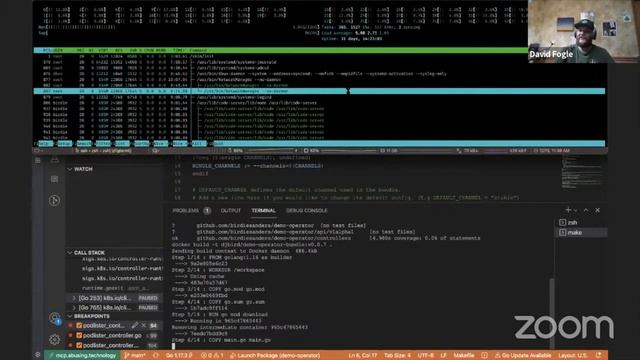Open notifications icon at status bar end
The height and width of the screenshot is (360, 640).
[598, 356]
